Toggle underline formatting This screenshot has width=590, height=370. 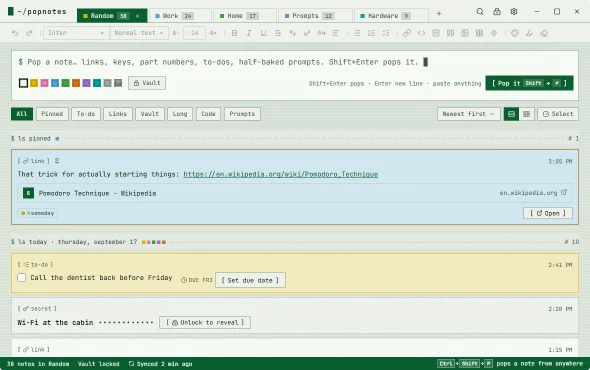pyautogui.click(x=263, y=33)
